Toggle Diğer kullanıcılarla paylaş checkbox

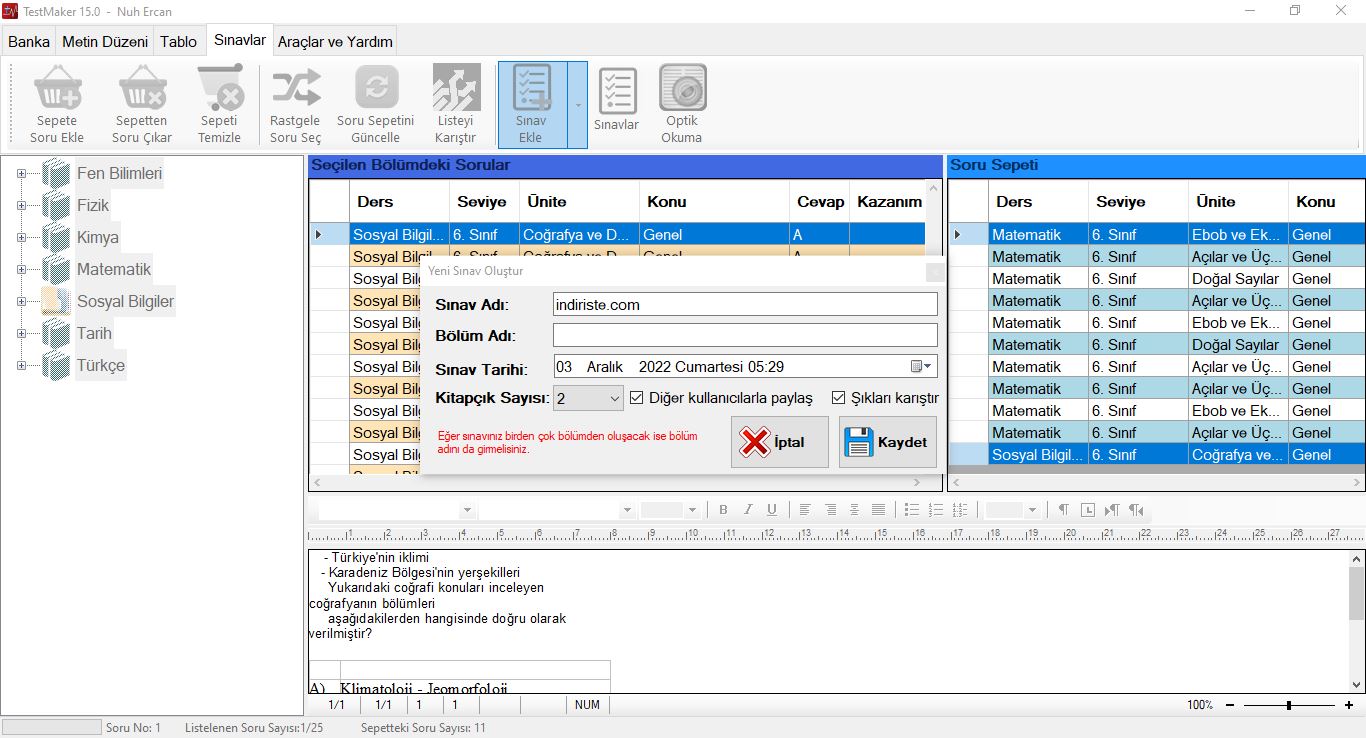click(637, 398)
